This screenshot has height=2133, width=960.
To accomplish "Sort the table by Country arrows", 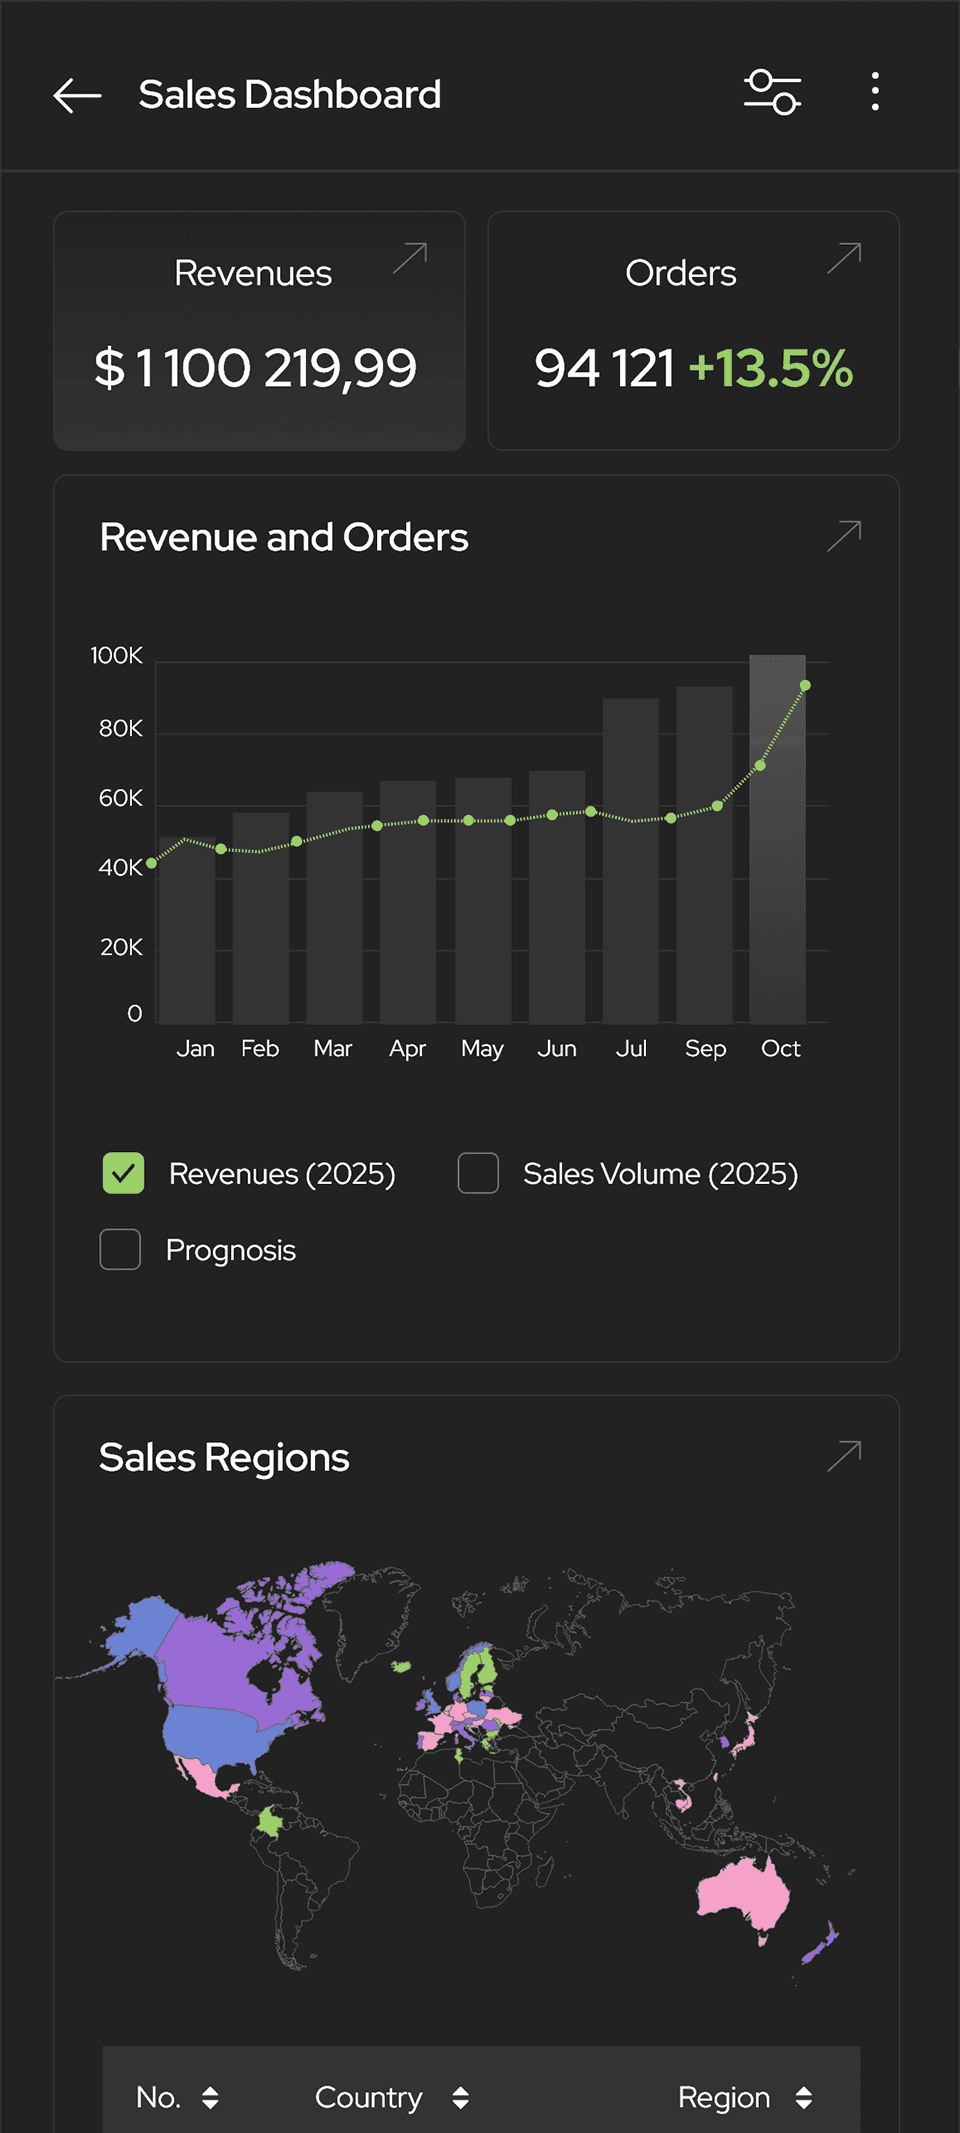I will tap(460, 2097).
